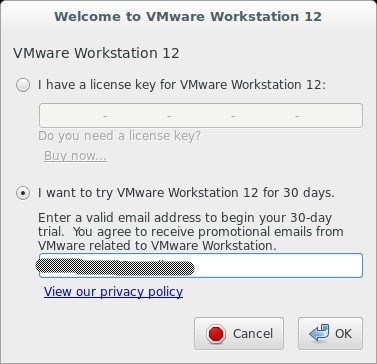Focus the last segment of license key field

329,116
